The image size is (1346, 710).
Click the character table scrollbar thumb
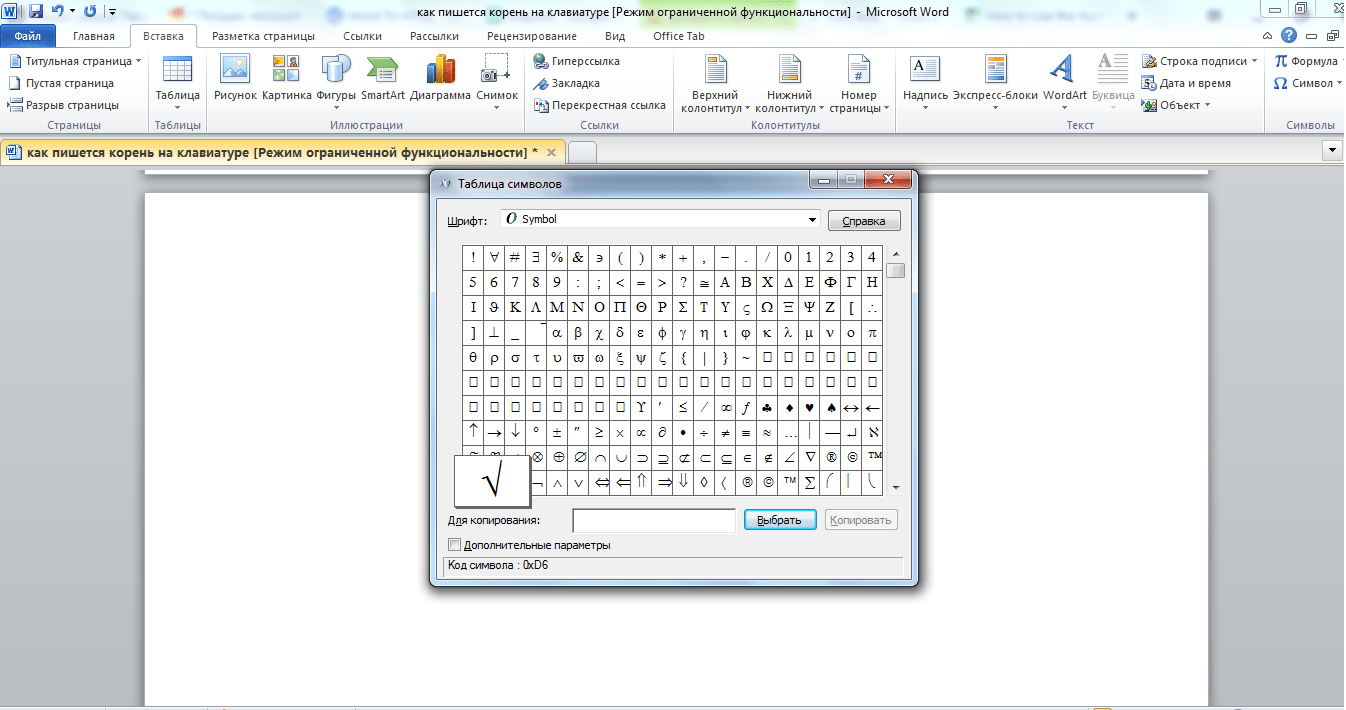(896, 271)
